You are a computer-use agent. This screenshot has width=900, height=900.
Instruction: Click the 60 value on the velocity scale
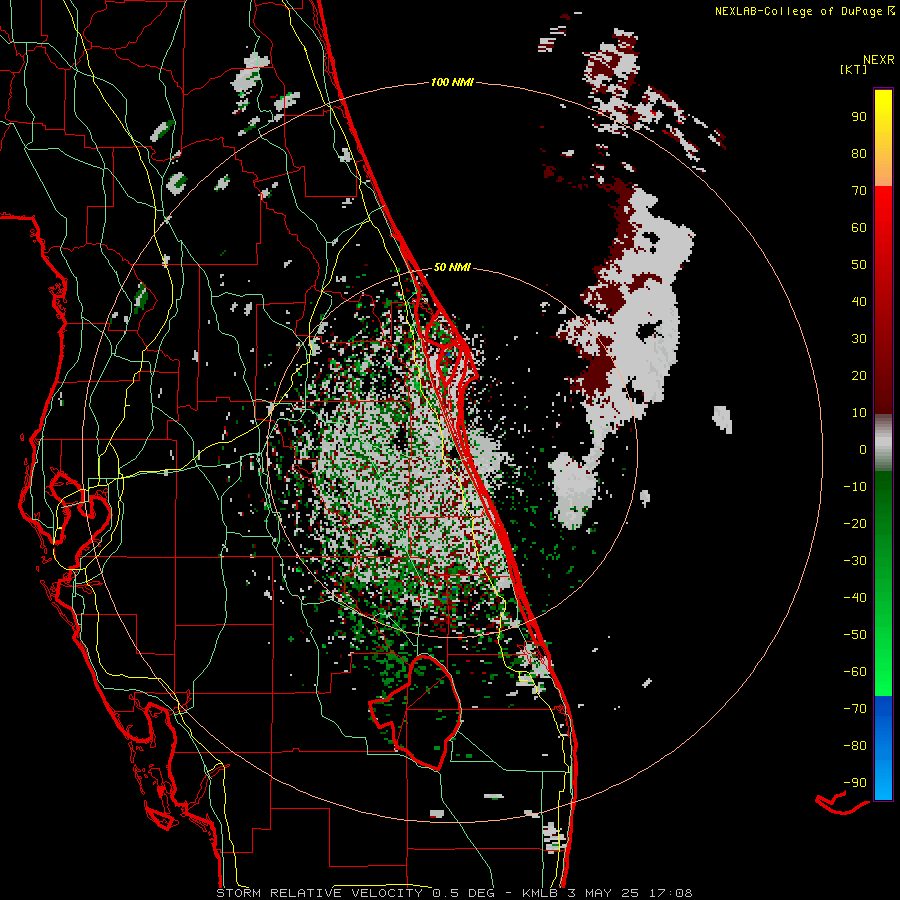click(859, 228)
